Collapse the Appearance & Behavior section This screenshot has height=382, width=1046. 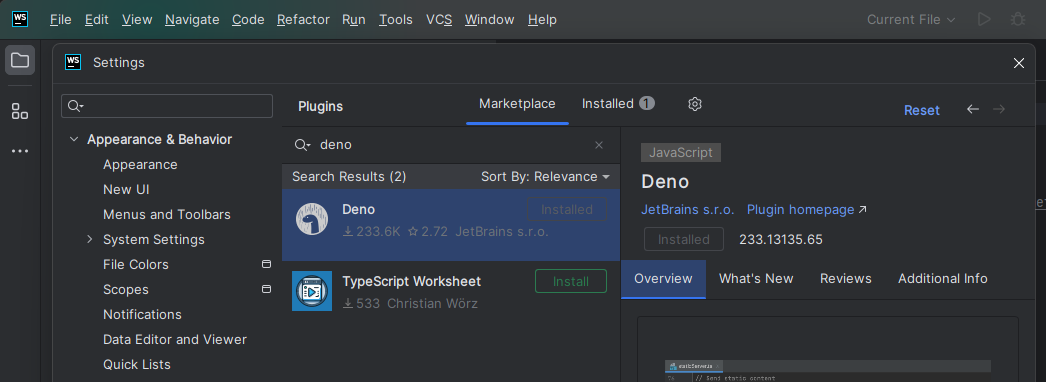pyautogui.click(x=73, y=139)
